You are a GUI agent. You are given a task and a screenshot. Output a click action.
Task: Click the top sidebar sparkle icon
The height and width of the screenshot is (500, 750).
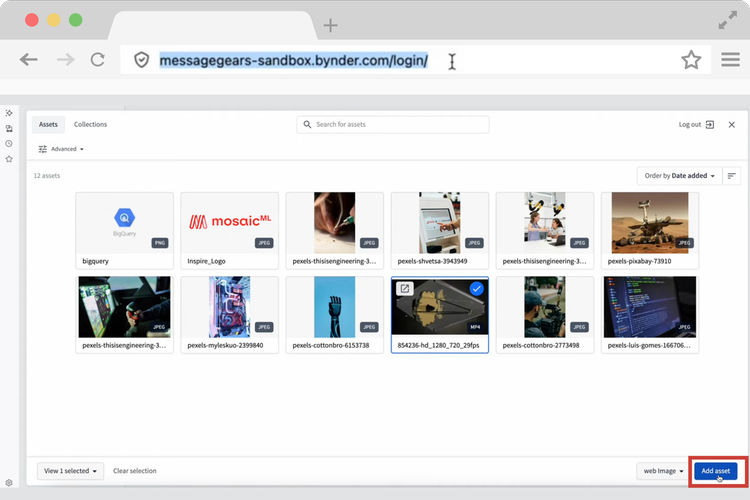click(9, 113)
